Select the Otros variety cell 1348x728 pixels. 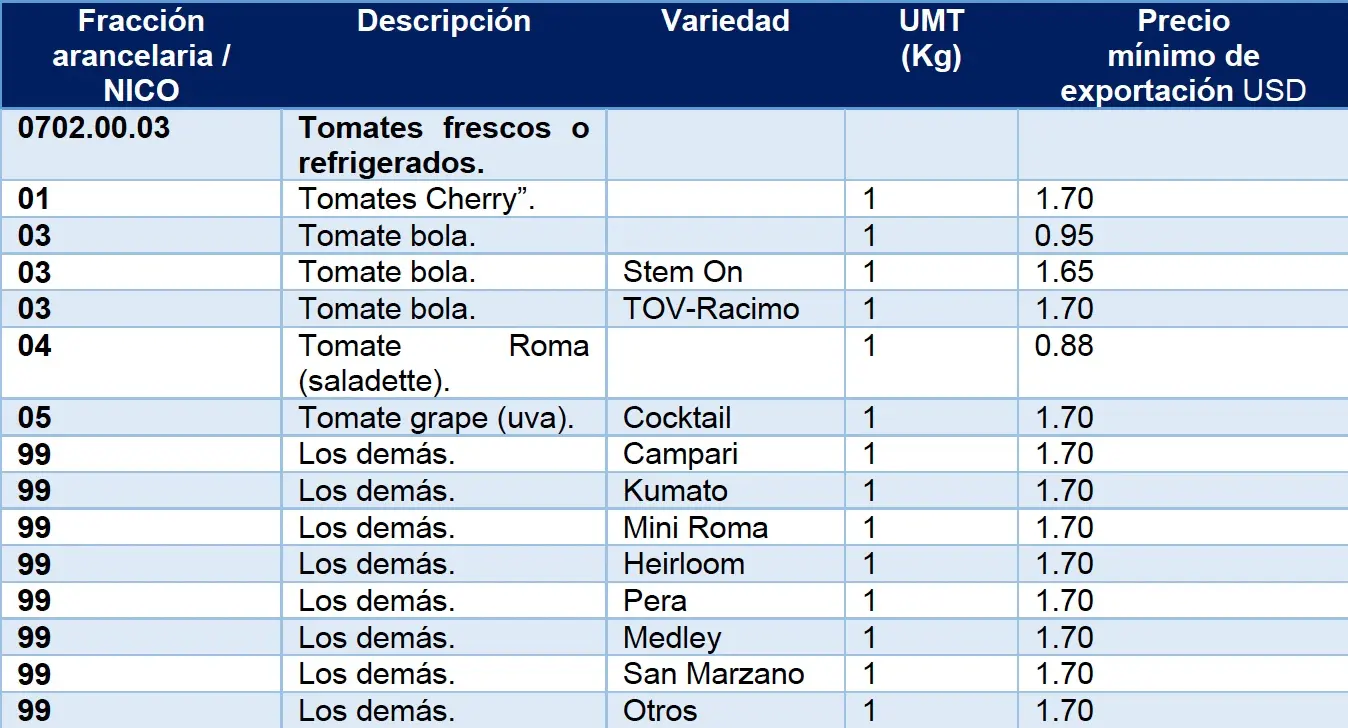726,711
